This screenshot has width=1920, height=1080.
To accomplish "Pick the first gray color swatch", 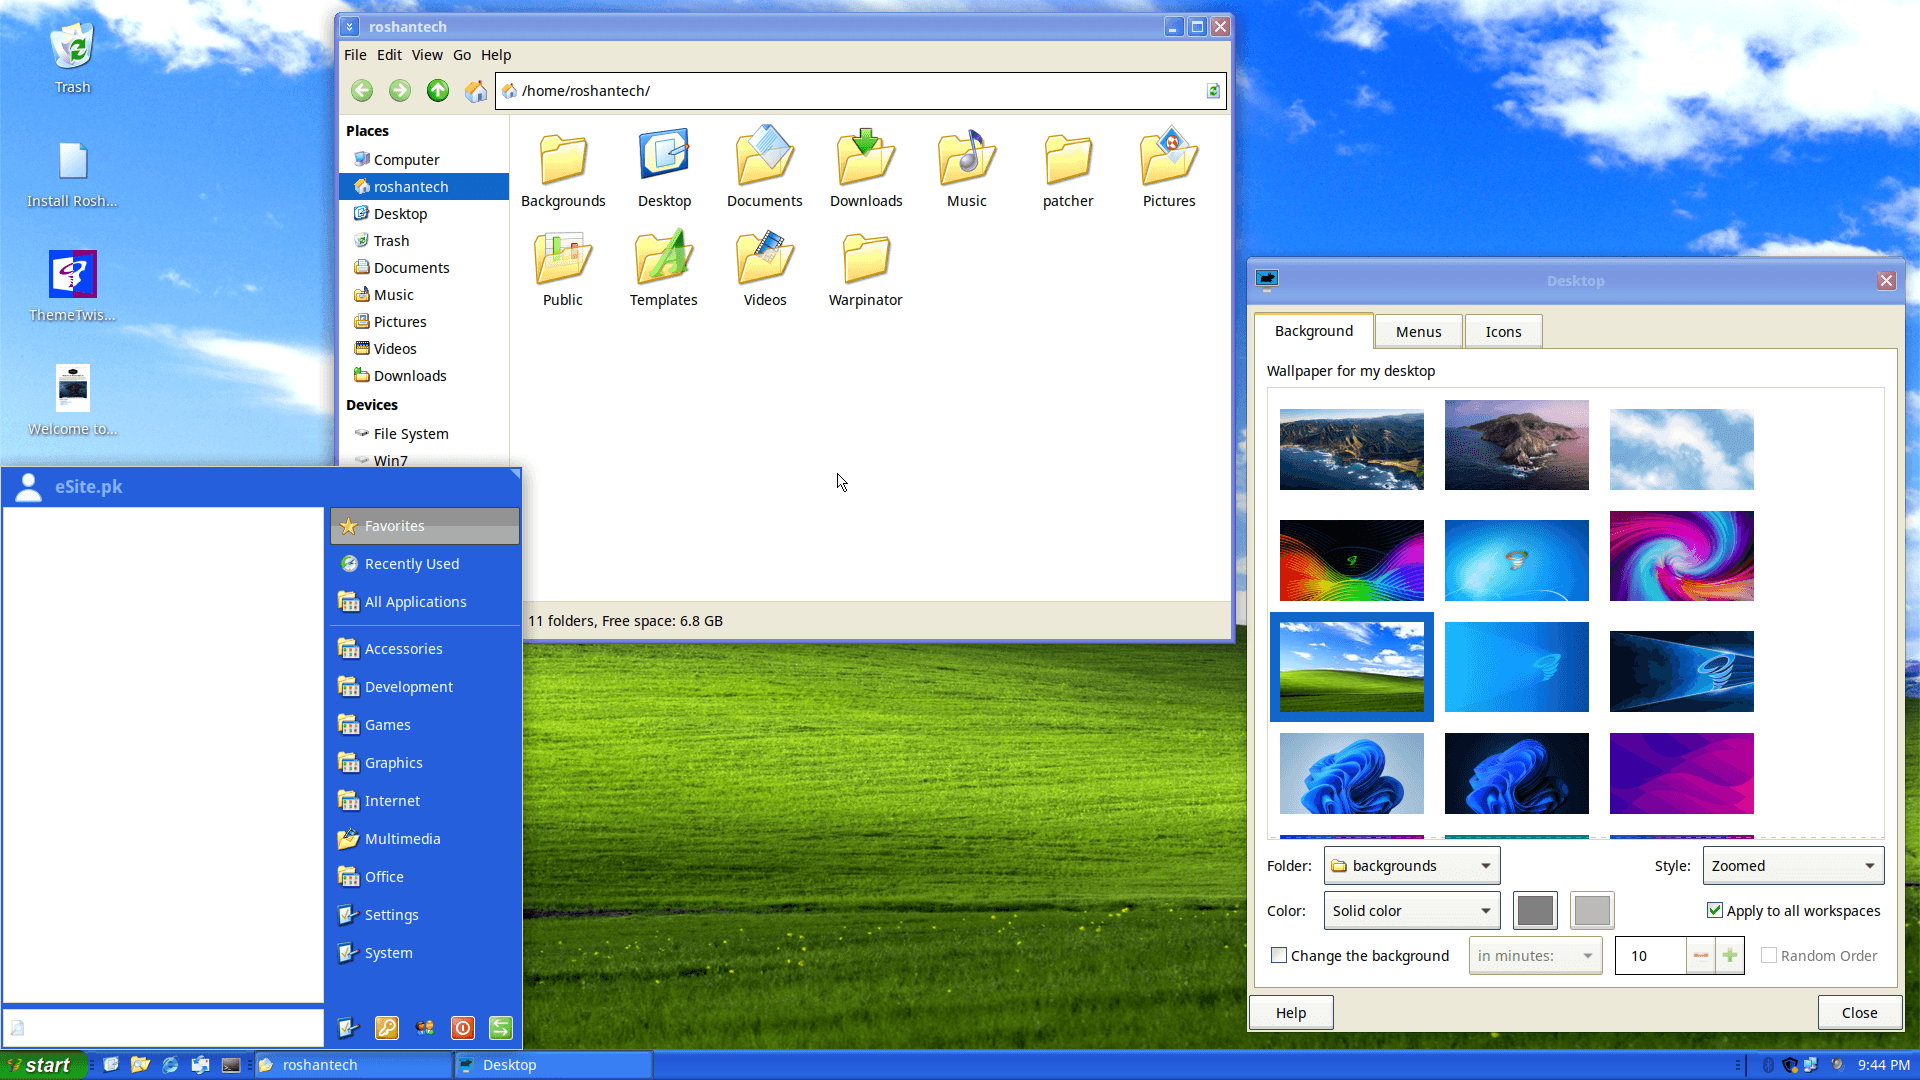I will [1535, 911].
